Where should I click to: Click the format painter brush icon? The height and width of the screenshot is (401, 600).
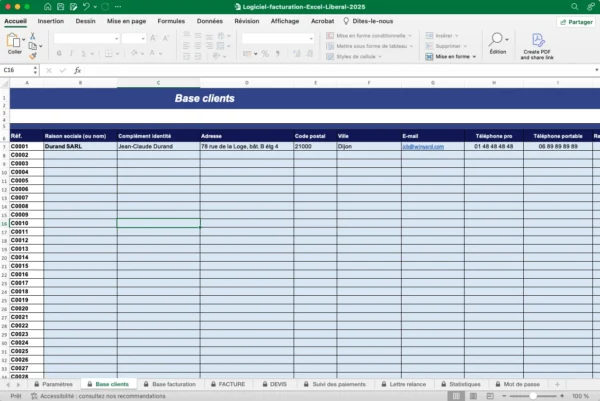click(x=33, y=57)
